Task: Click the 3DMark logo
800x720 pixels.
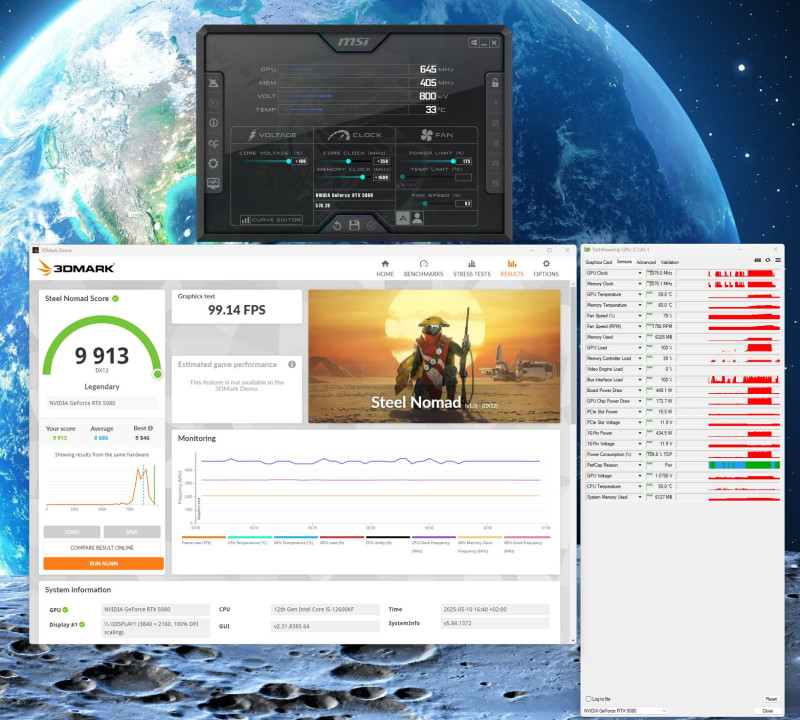Action: click(76, 268)
